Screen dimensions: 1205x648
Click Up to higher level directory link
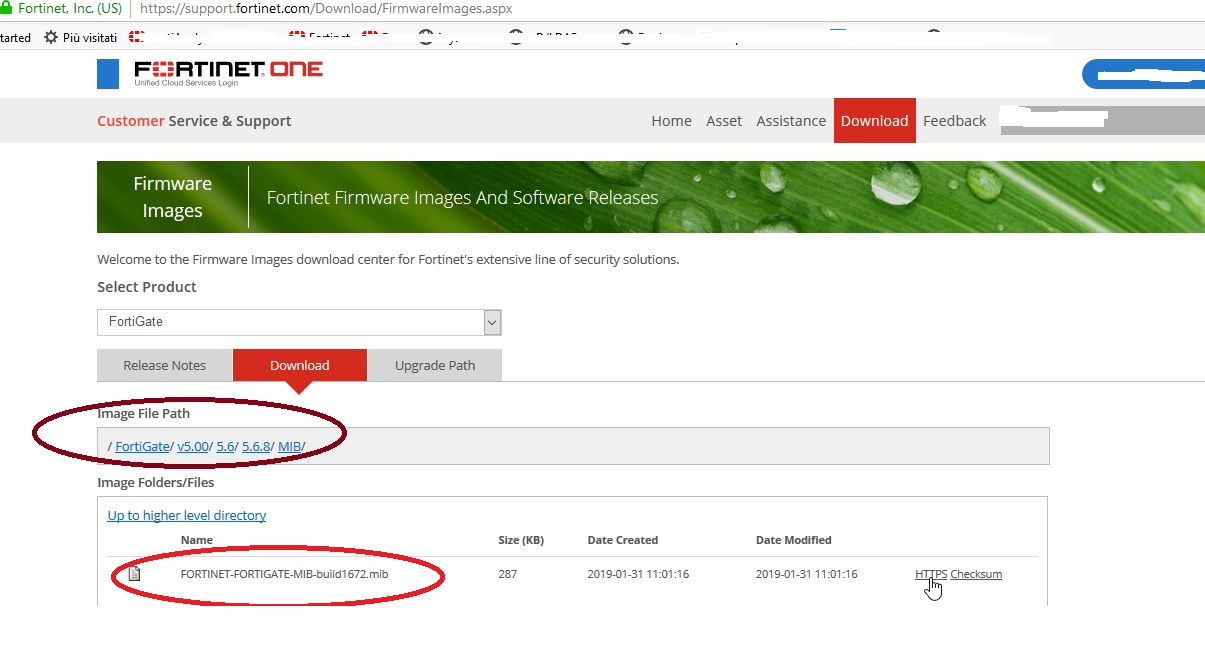[x=187, y=515]
